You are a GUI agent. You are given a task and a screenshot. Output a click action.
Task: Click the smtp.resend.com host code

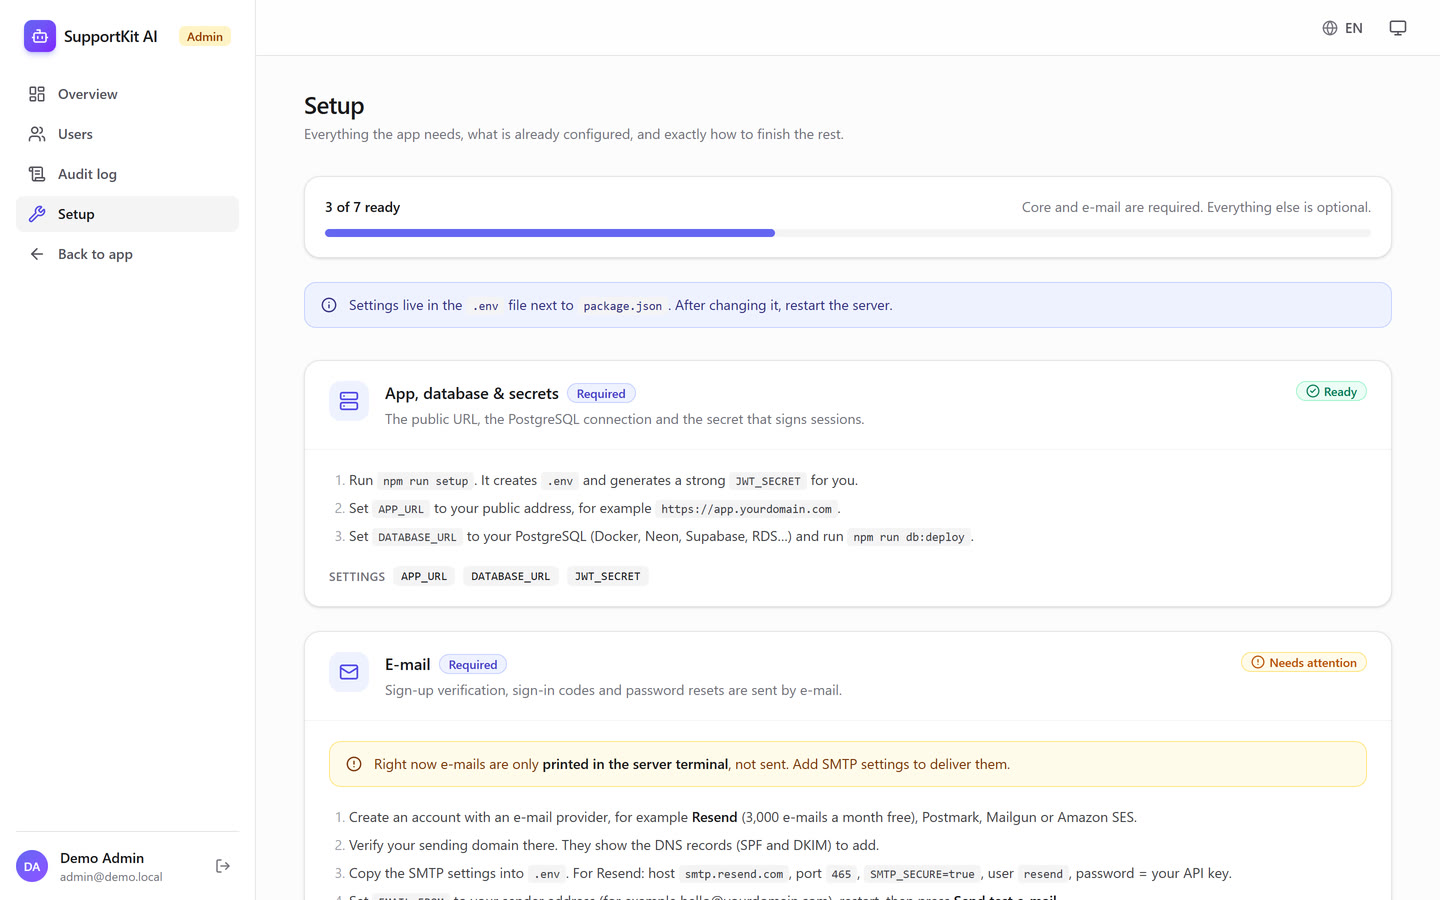pyautogui.click(x=734, y=874)
